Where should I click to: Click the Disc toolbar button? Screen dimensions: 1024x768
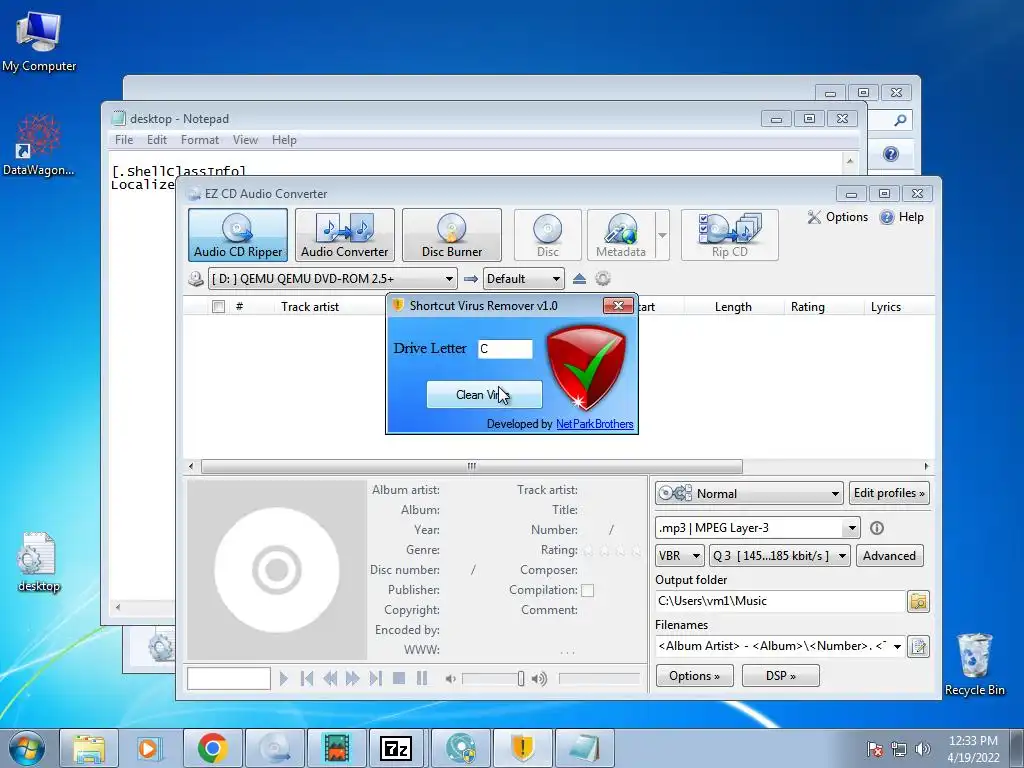pyautogui.click(x=547, y=235)
